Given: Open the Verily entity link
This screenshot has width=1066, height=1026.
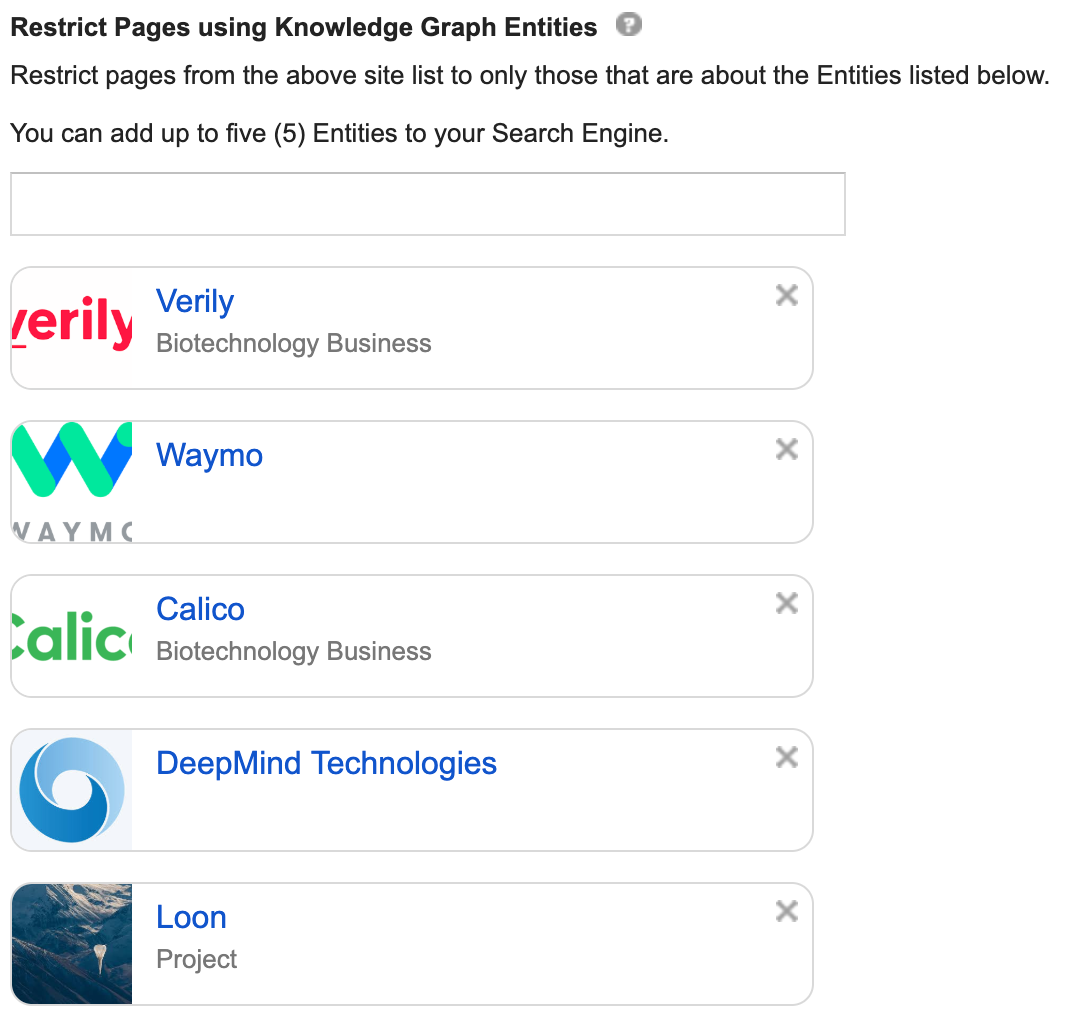Looking at the screenshot, I should point(195,302).
